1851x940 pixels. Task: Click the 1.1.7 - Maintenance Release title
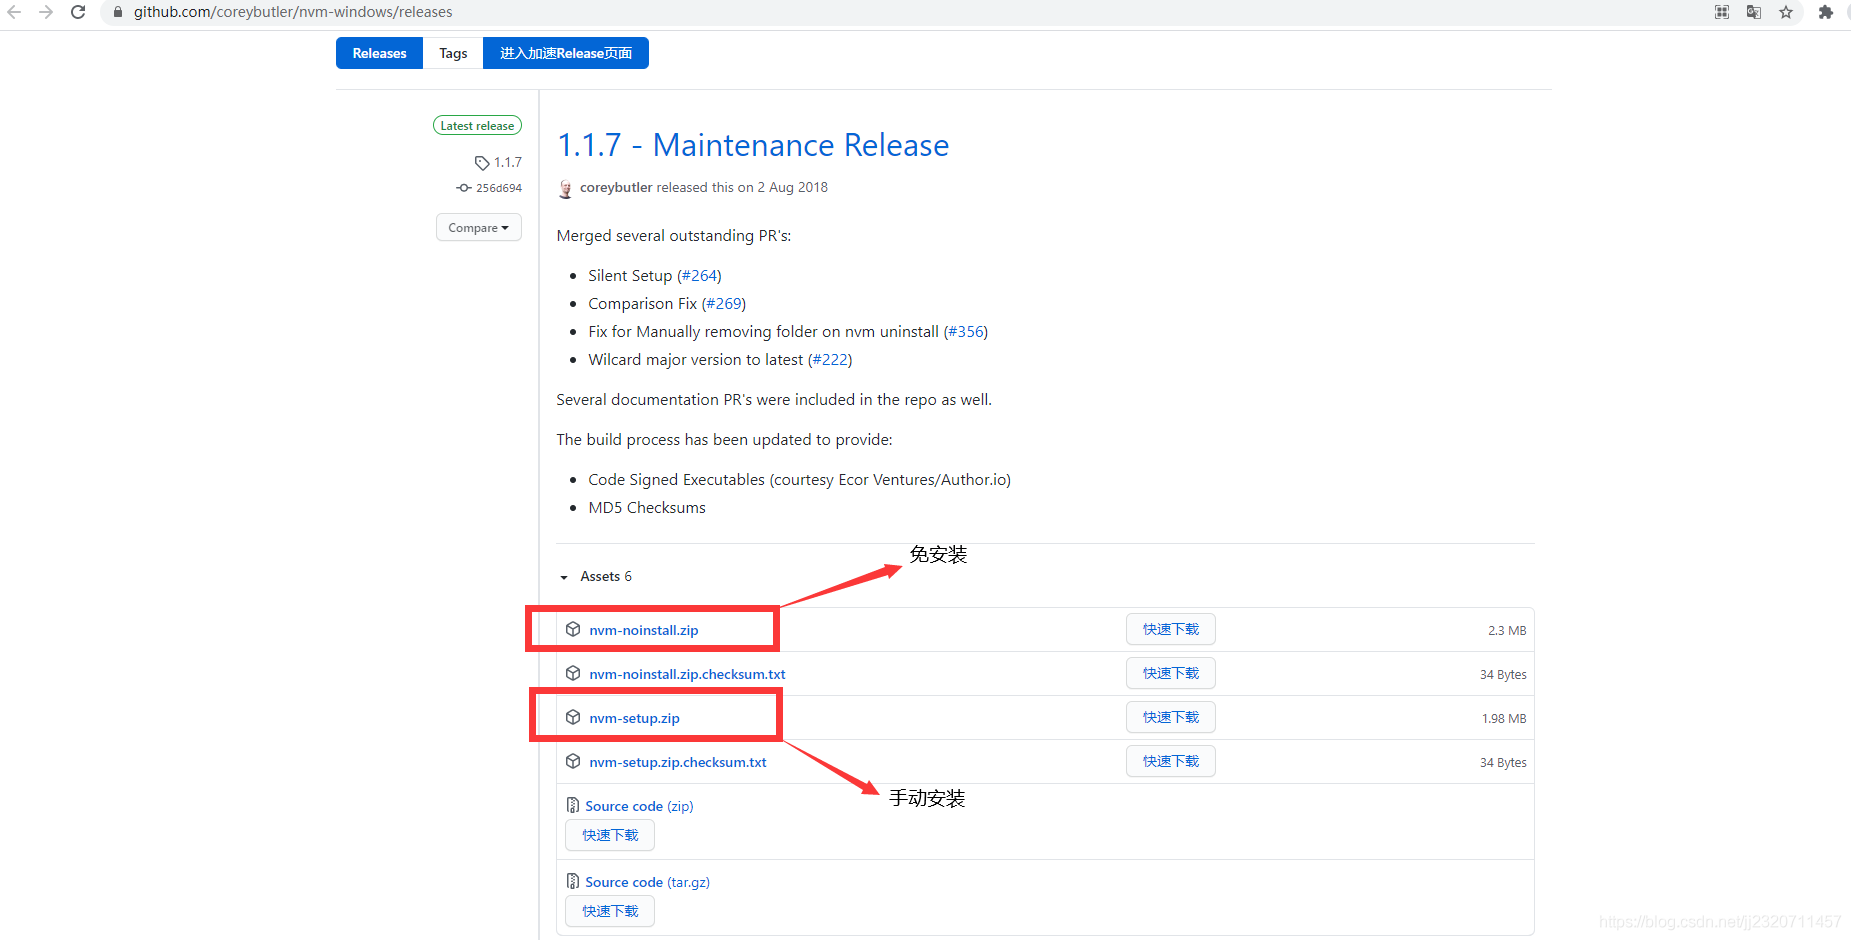point(752,145)
